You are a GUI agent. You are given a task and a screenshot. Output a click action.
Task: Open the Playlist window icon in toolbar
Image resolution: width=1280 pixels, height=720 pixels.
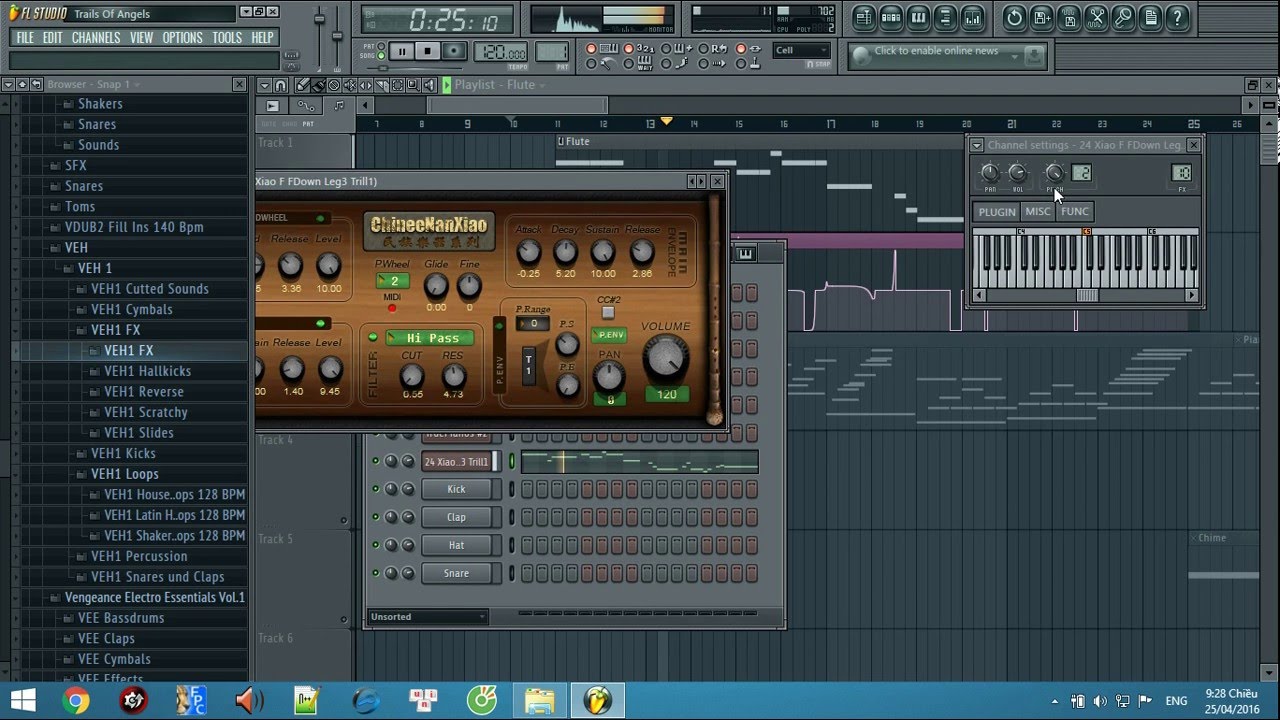click(x=864, y=17)
